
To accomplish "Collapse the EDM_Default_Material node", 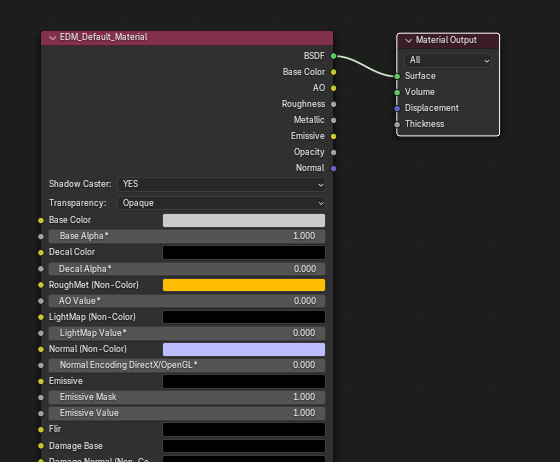I will tap(52, 37).
